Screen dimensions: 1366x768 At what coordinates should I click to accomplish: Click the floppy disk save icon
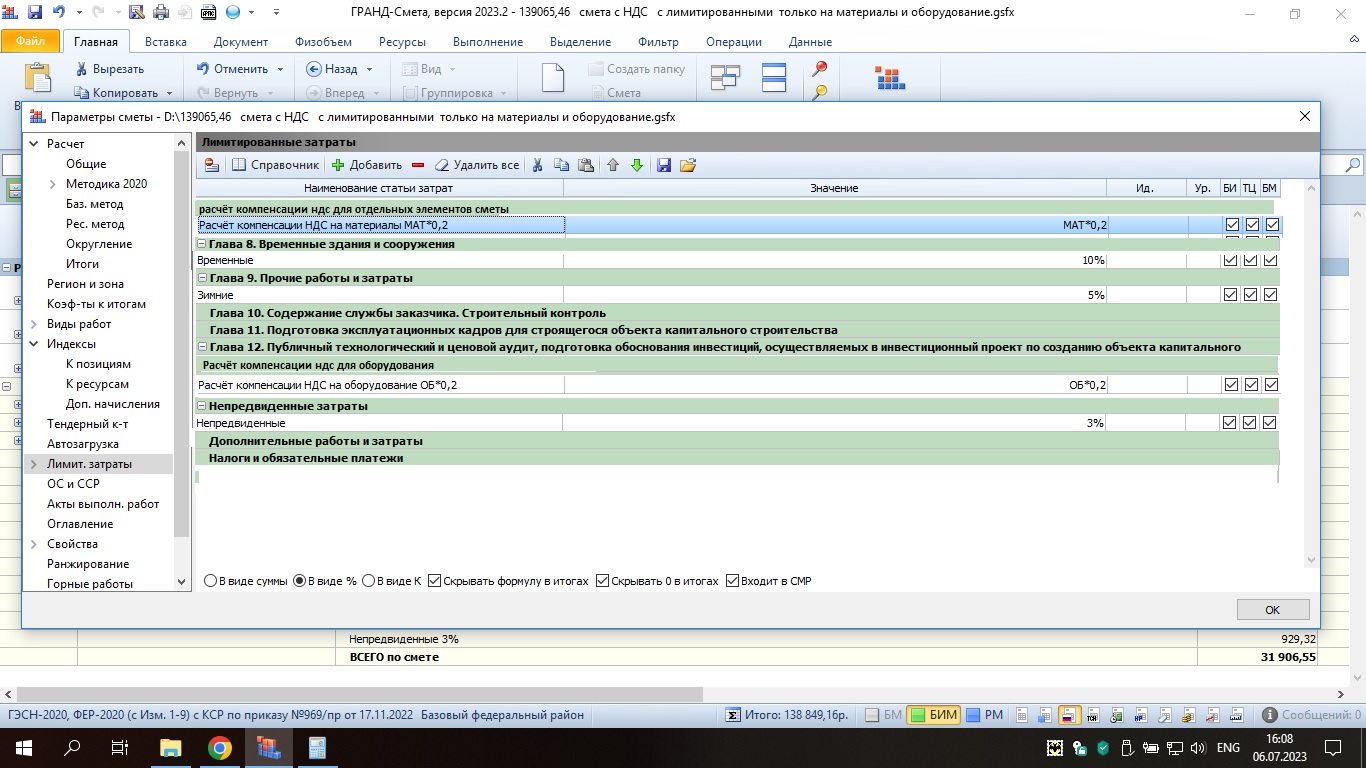coord(664,165)
